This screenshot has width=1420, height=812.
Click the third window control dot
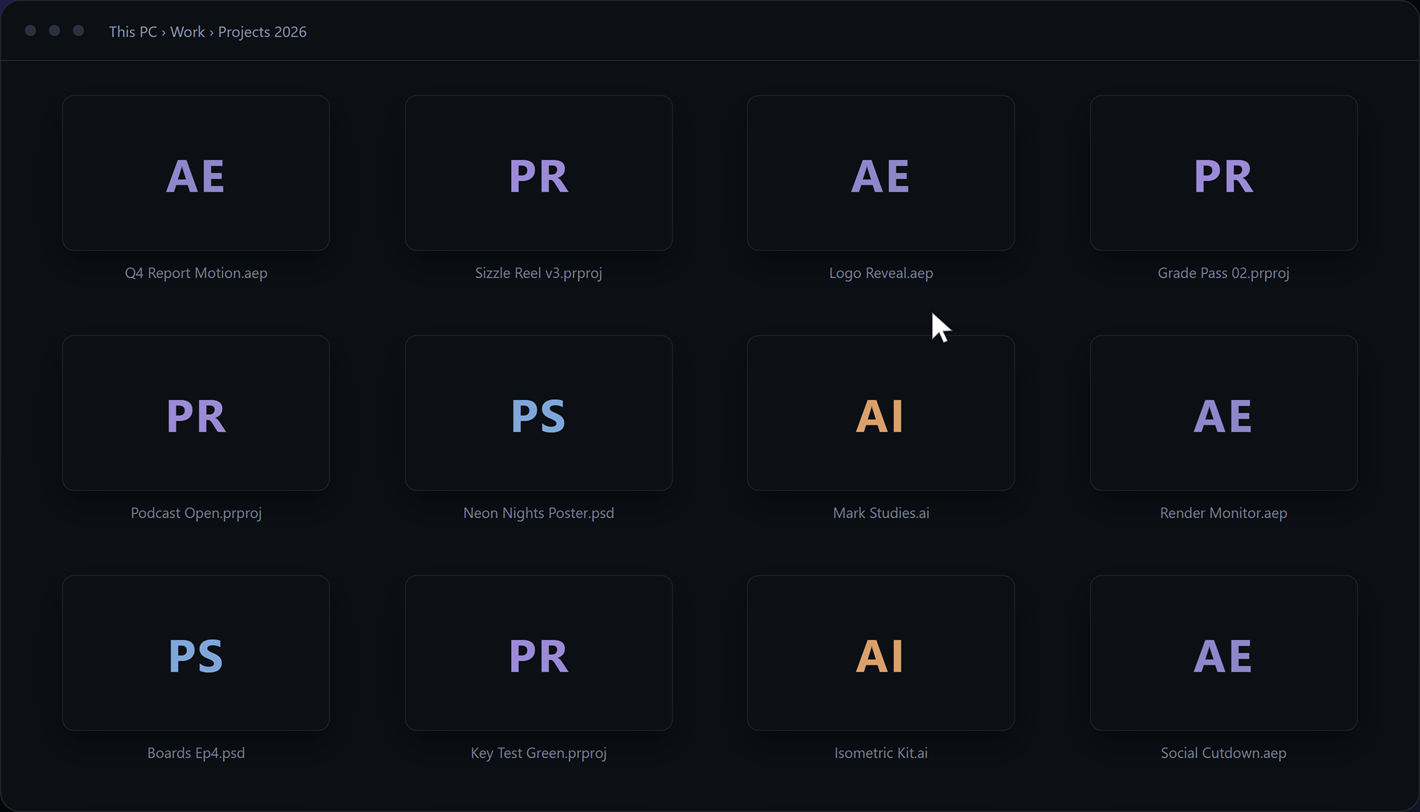(78, 31)
